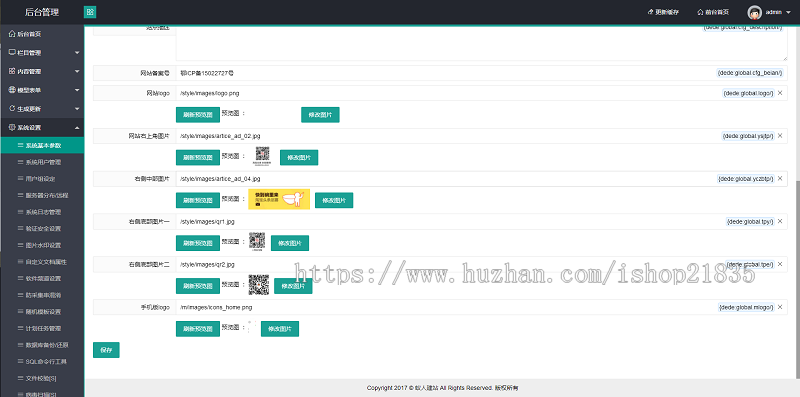
Task: Click 刷新预览图 under 网站logo
Action: (197, 115)
